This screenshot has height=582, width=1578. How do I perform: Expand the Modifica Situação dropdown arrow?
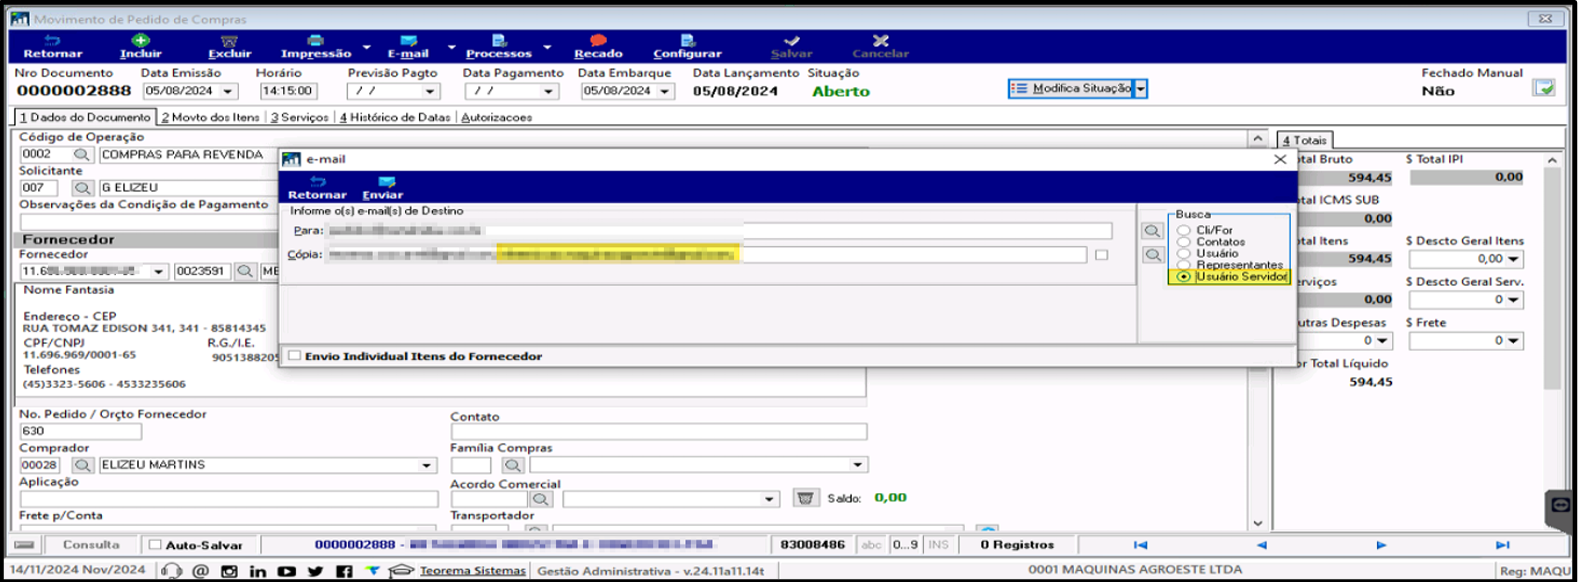[1141, 89]
